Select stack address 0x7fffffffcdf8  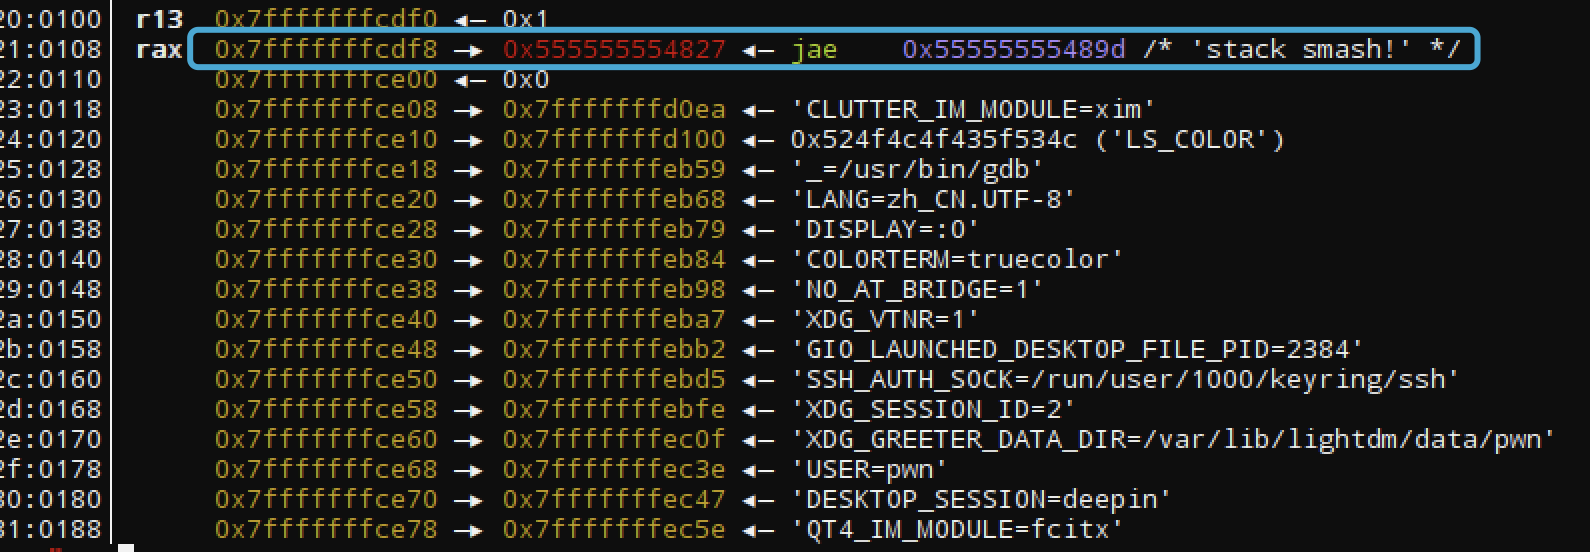tap(326, 49)
